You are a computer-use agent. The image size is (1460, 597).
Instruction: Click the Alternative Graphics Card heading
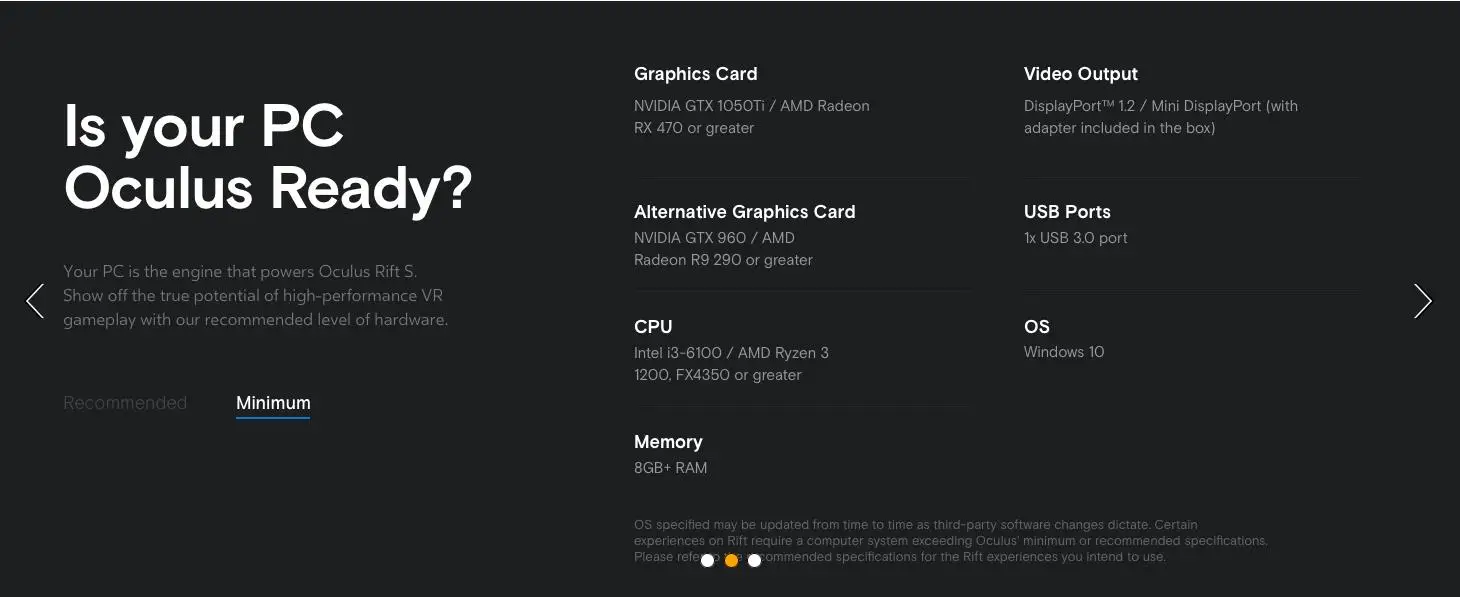coord(744,212)
